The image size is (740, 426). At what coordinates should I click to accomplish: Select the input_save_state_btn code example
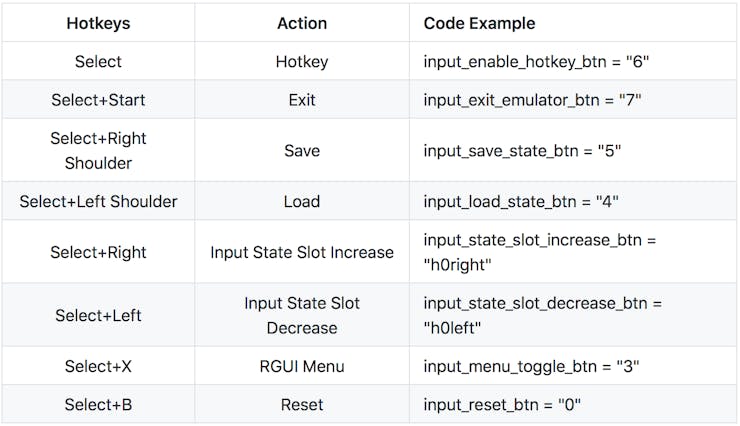[x=523, y=150]
